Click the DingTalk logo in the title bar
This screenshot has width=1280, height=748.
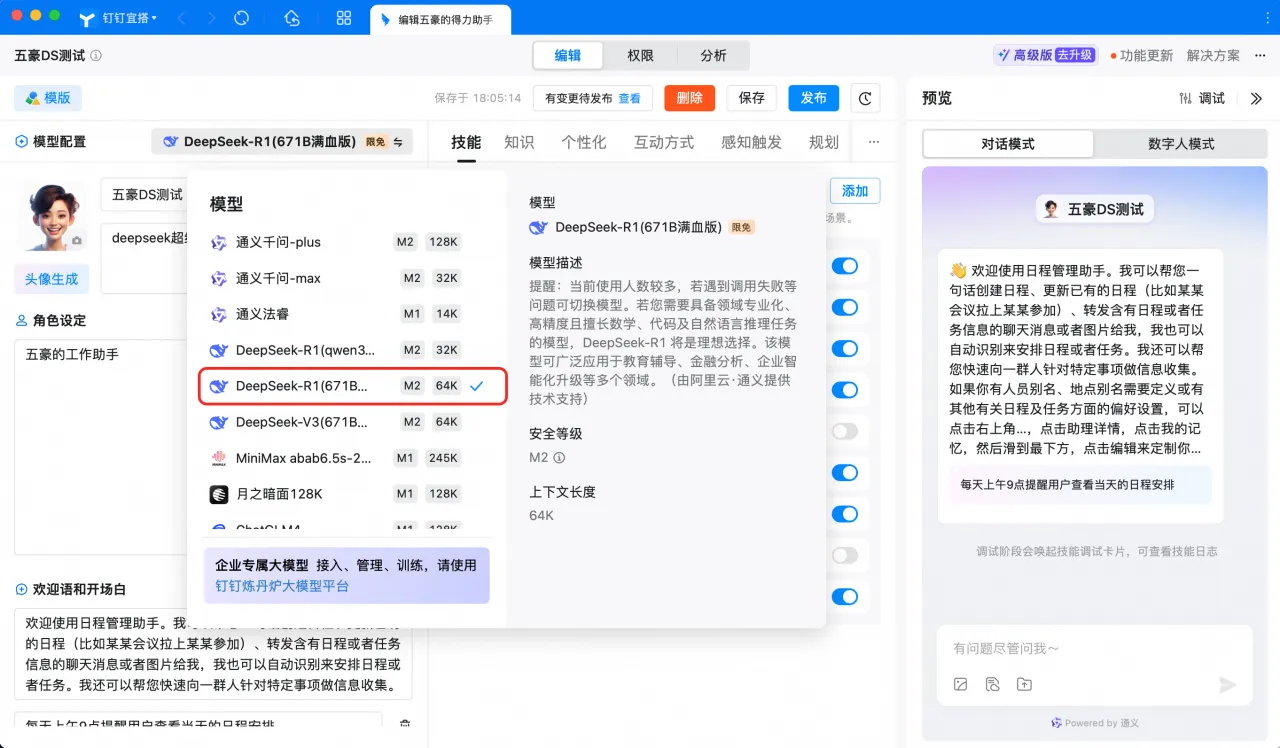tap(86, 18)
